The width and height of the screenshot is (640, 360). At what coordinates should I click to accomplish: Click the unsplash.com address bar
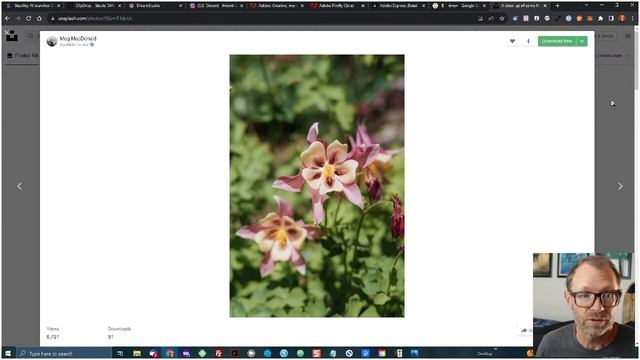click(x=261, y=18)
